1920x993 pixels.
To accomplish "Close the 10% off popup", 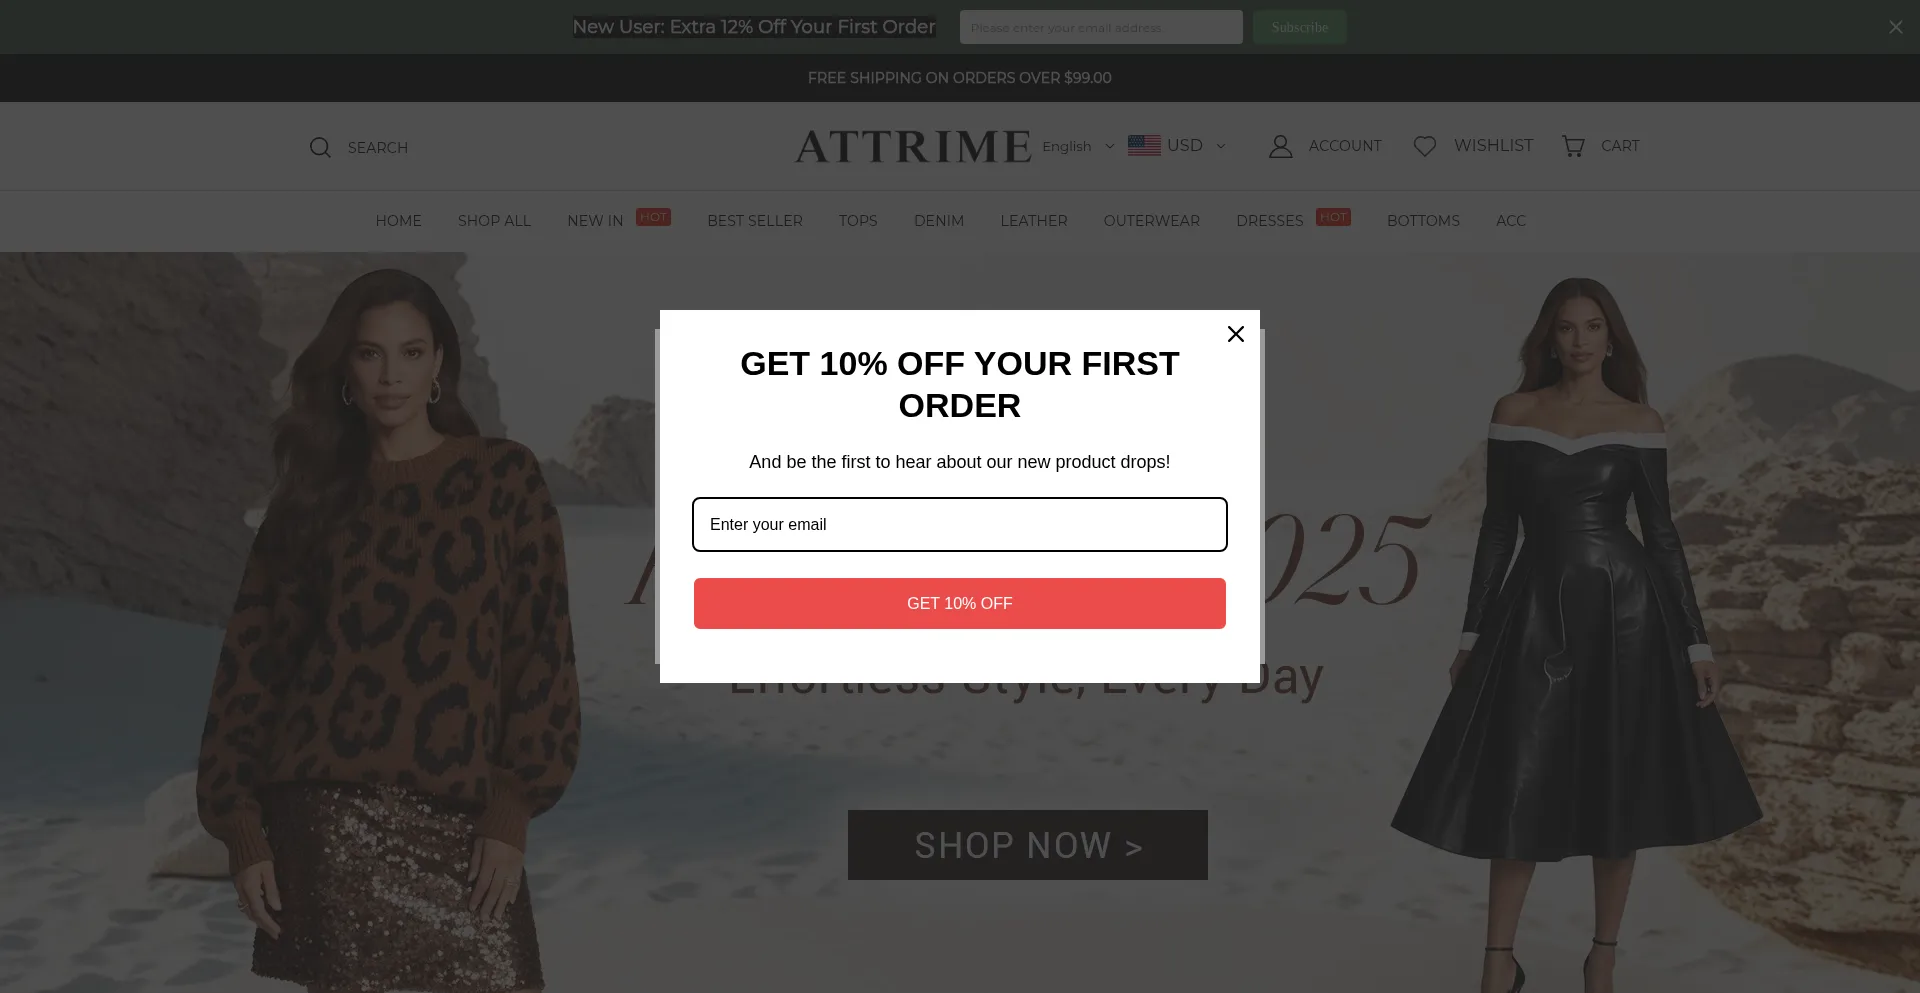I will click(1236, 334).
